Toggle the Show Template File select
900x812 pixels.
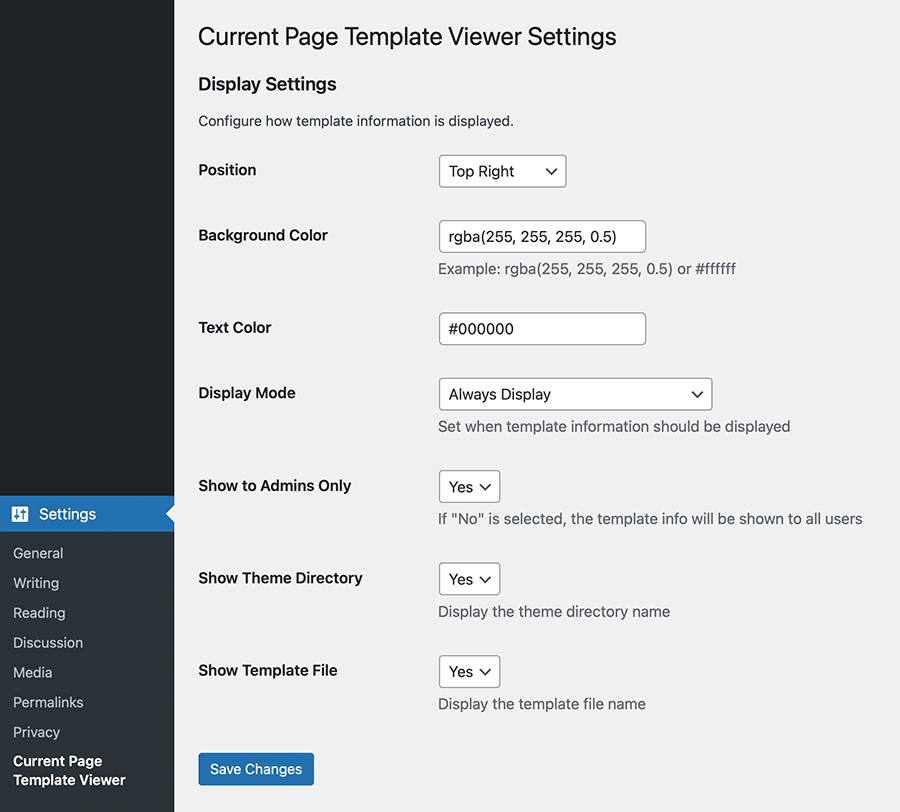tap(469, 671)
